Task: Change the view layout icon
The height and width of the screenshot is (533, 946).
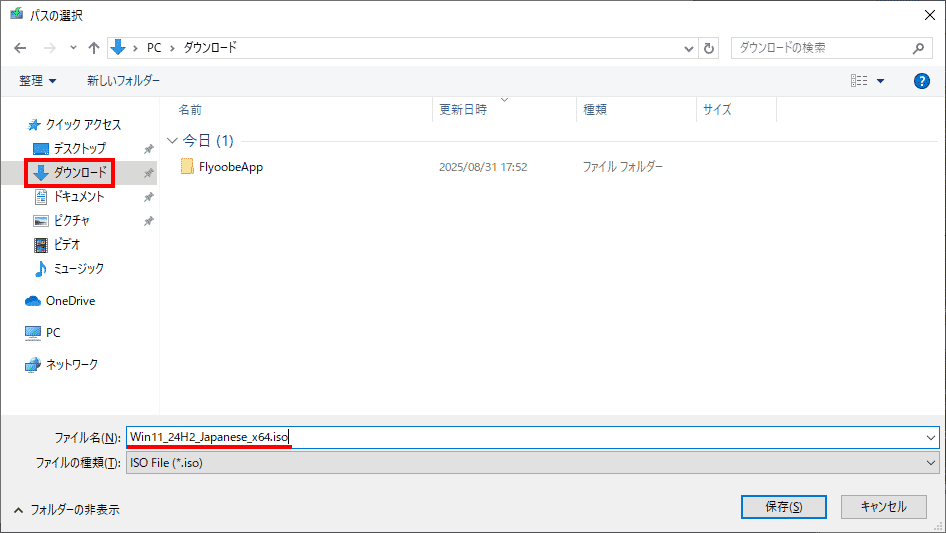Action: point(859,81)
